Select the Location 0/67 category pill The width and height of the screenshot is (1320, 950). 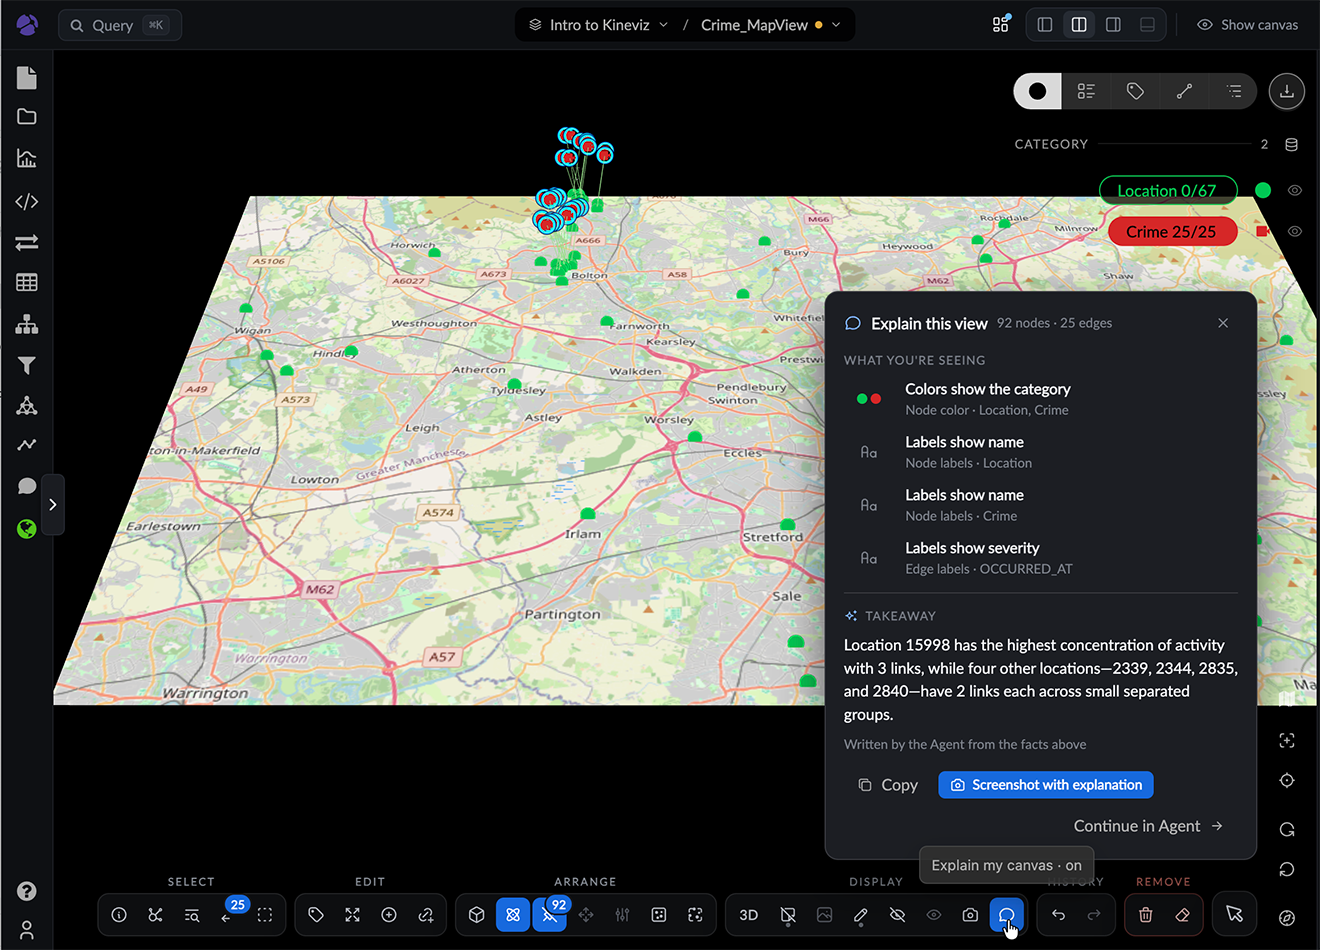1168,190
